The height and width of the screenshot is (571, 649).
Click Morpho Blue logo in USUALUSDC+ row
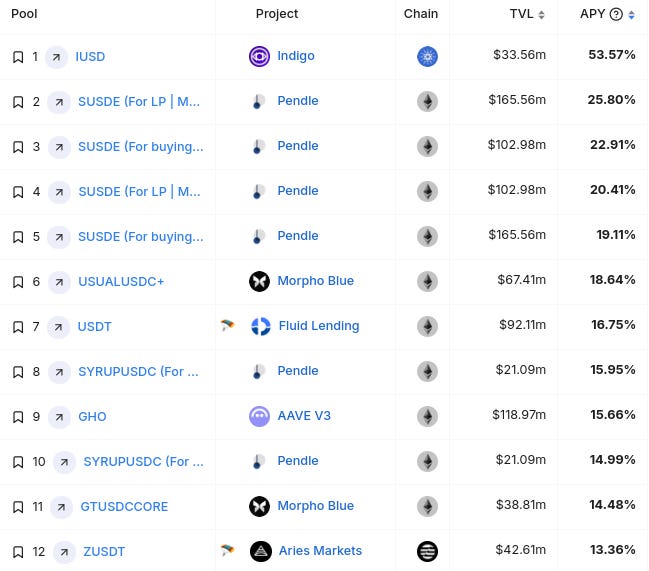coord(260,281)
